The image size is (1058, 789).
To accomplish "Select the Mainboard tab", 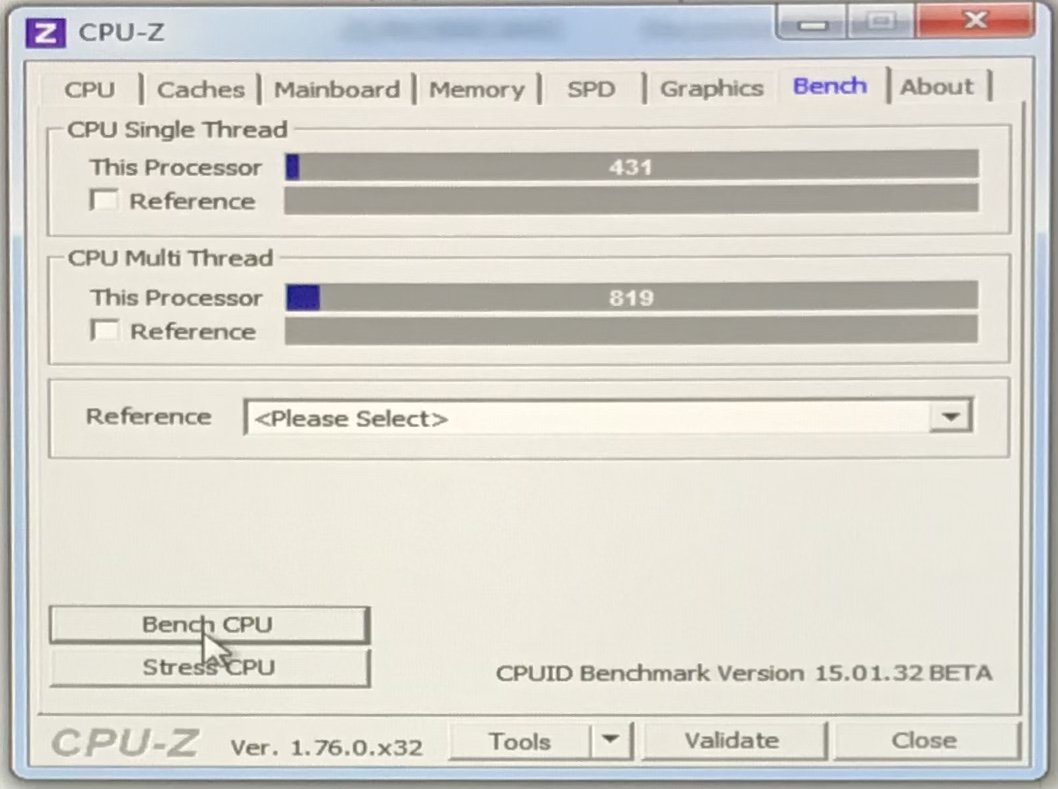I will 336,89.
